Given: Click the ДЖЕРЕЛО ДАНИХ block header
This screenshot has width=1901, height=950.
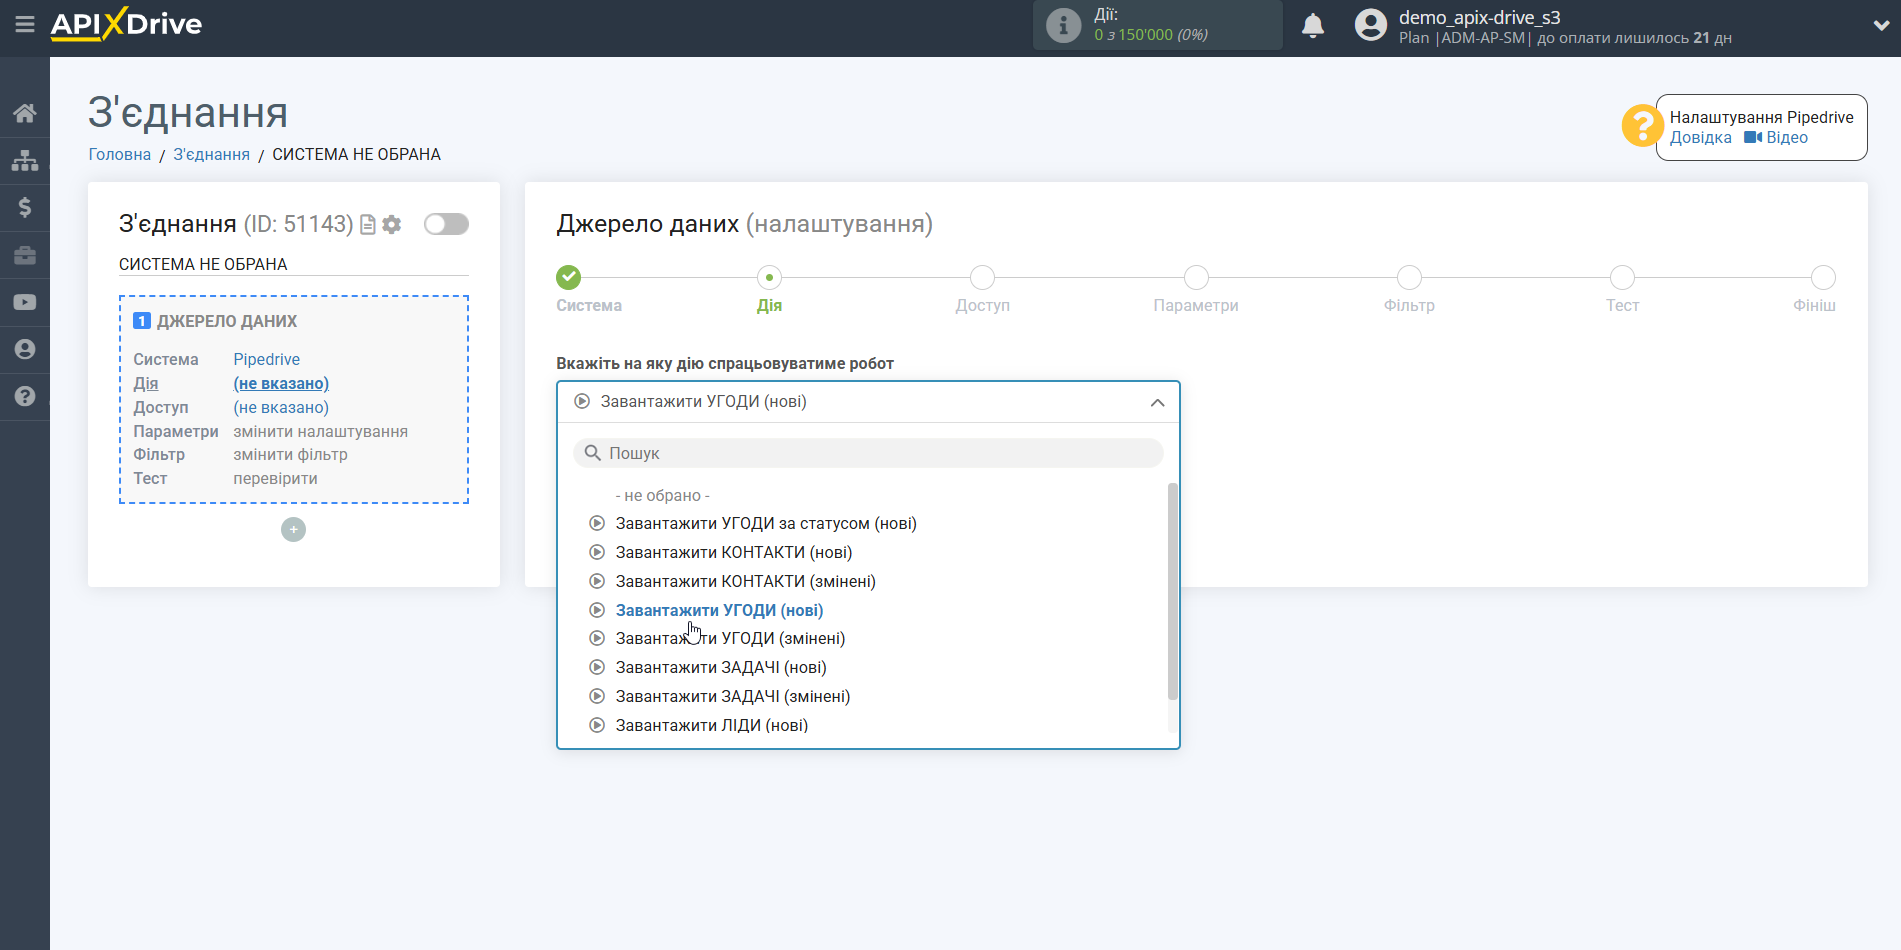Looking at the screenshot, I should click(x=227, y=321).
